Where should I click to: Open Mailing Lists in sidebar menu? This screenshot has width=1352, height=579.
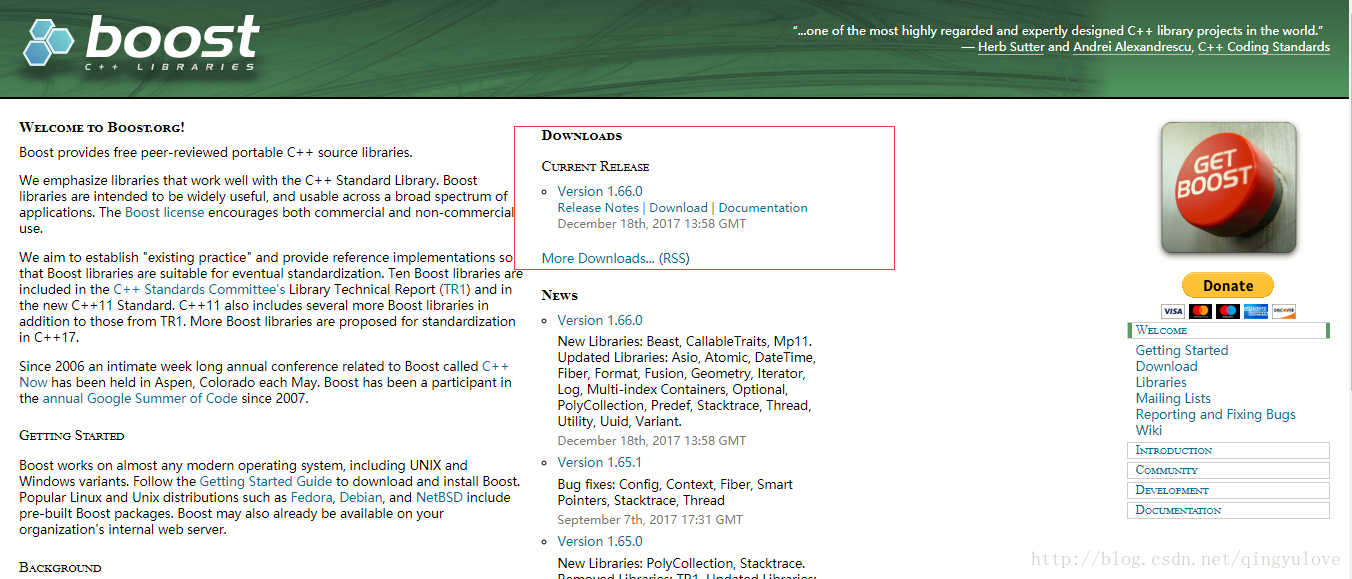tap(1173, 398)
